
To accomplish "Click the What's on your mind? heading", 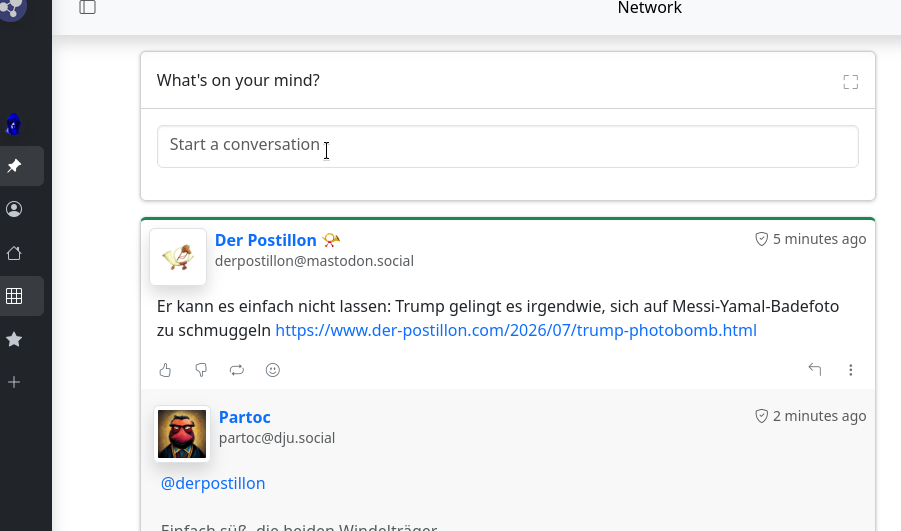I will [238, 80].
